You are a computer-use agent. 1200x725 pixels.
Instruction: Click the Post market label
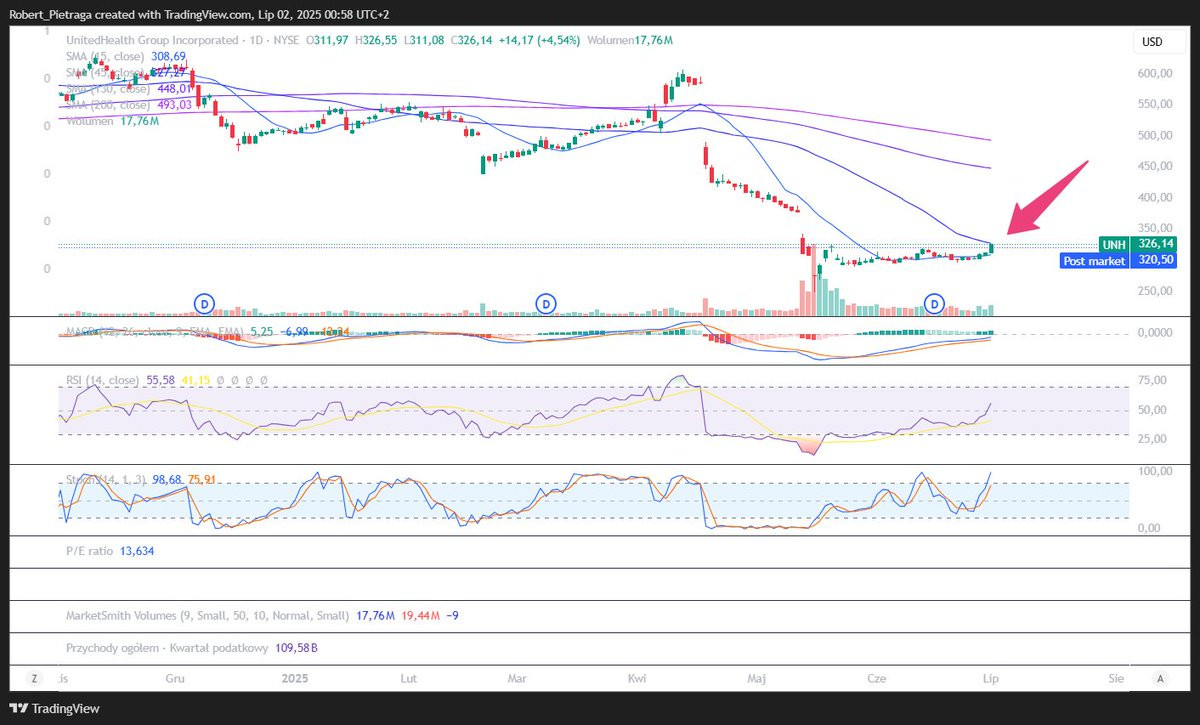tap(1094, 260)
